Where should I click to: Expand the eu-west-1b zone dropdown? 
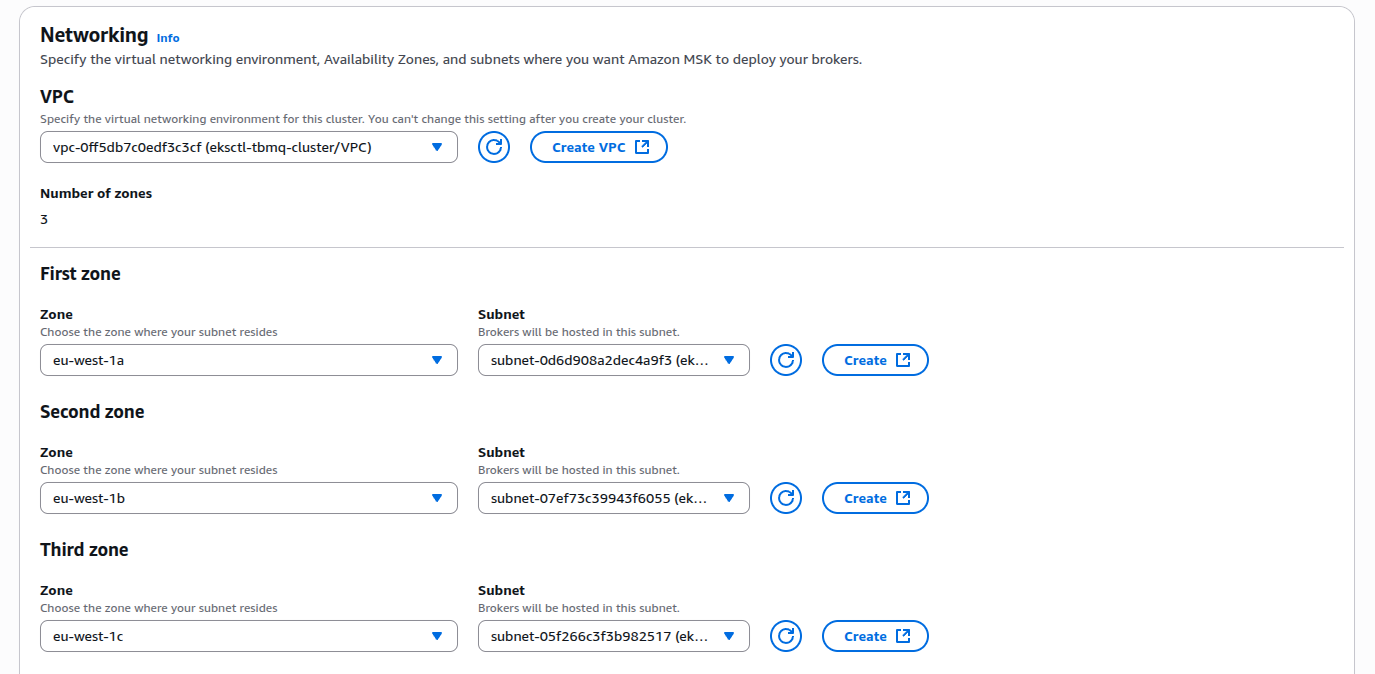pos(248,498)
